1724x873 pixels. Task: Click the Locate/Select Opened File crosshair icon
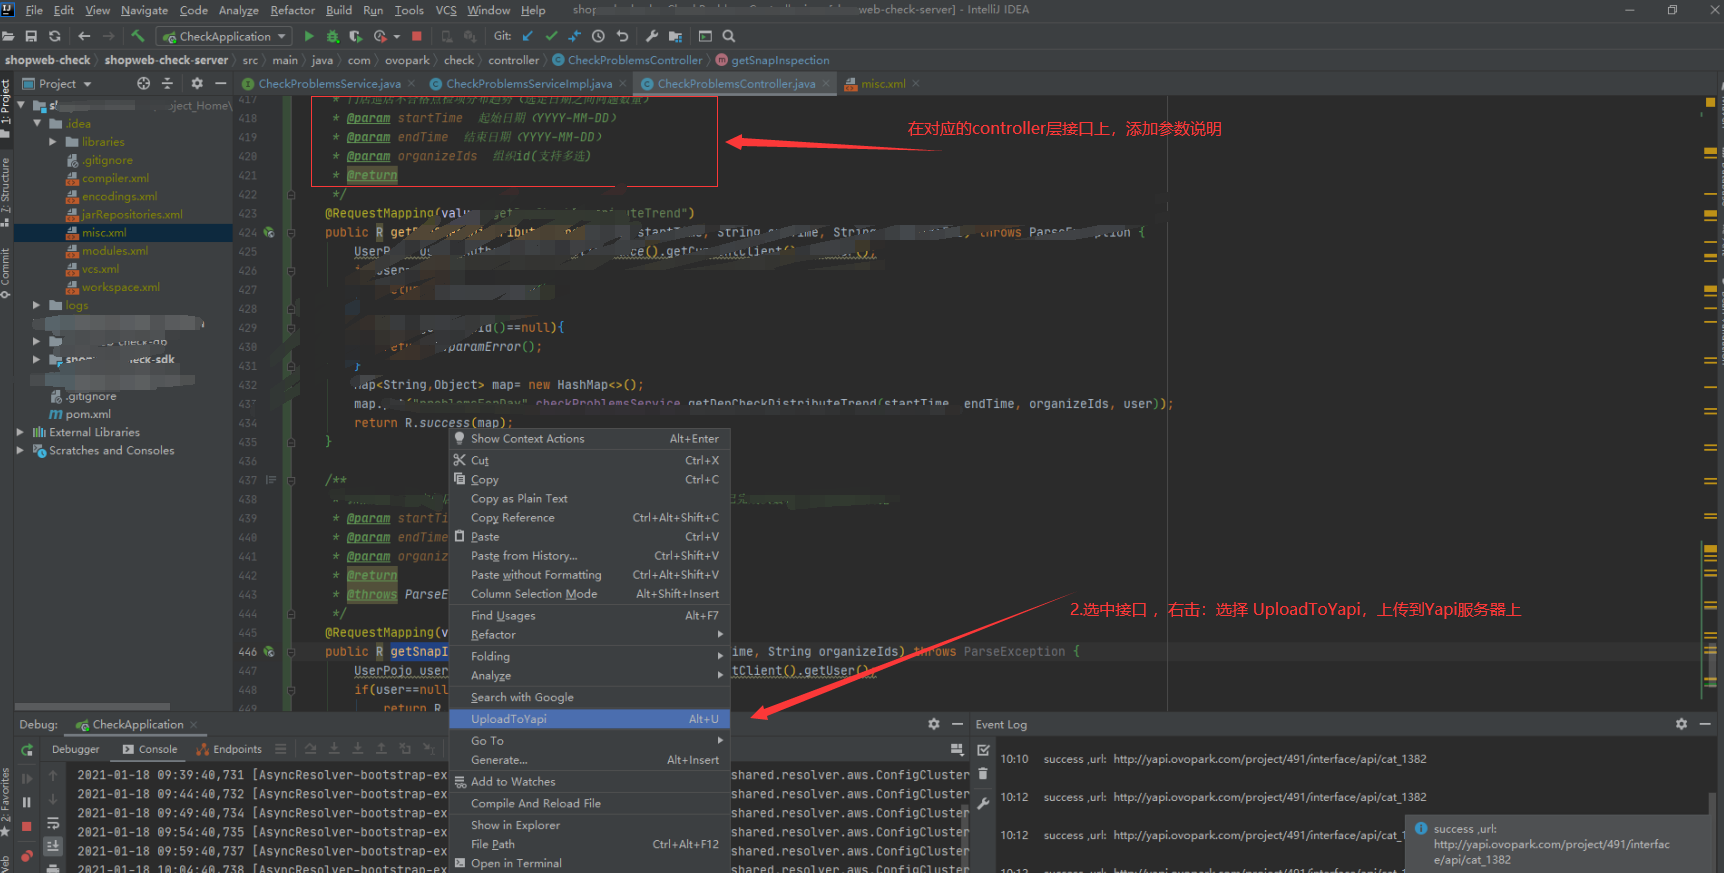click(143, 83)
